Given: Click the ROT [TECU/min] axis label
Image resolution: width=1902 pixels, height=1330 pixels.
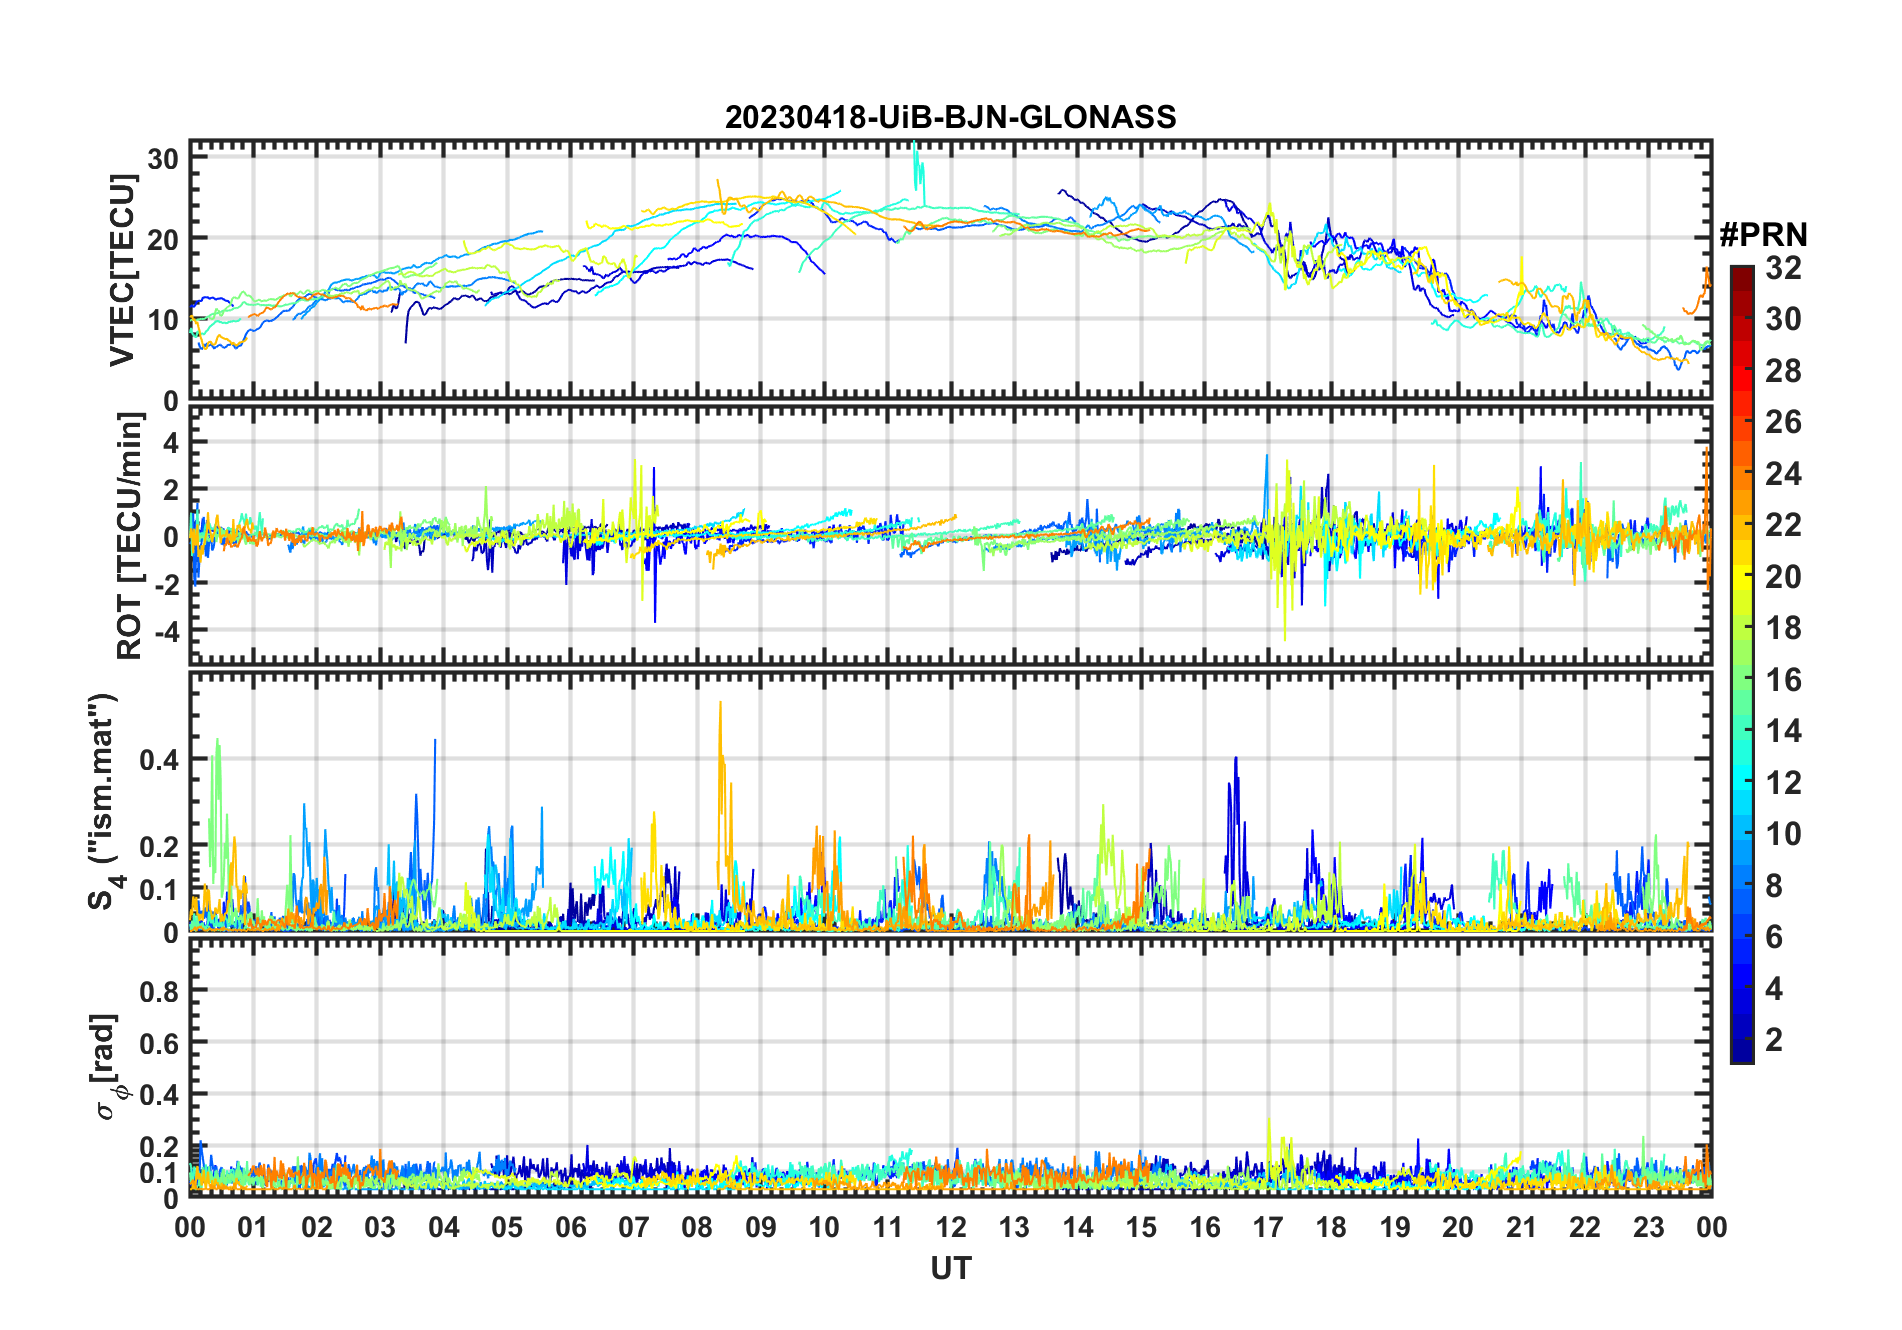Looking at the screenshot, I should point(129,535).
